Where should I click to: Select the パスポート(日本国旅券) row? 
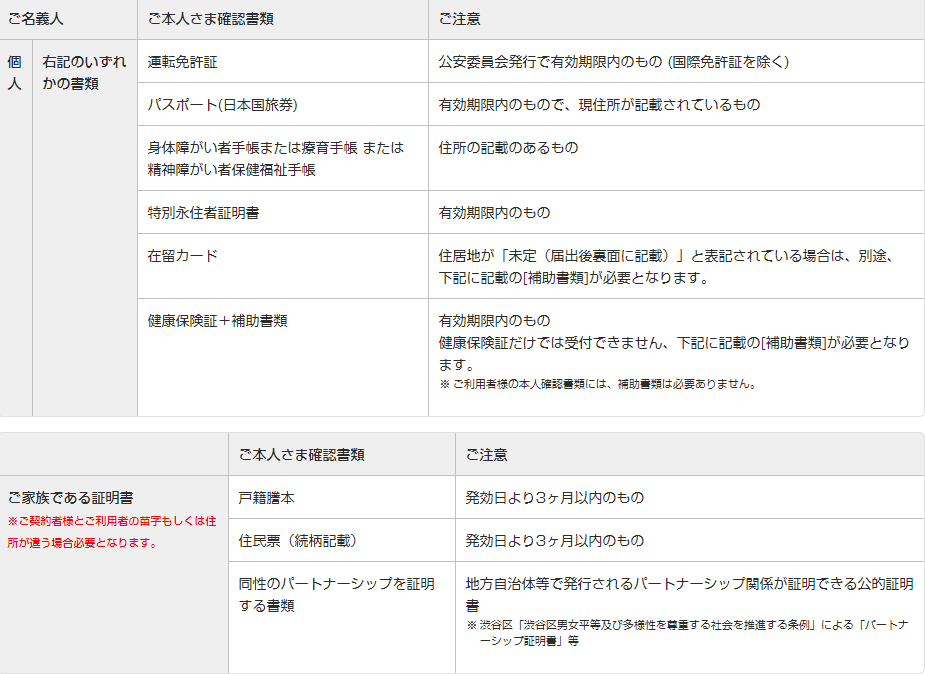(223, 105)
